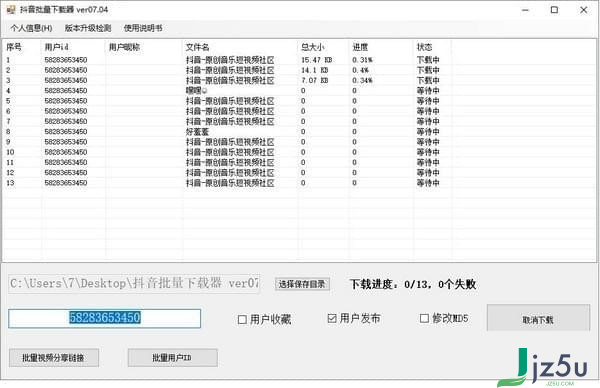The height and width of the screenshot is (388, 600).
Task: Click status 等待中 in row 13
Action: pos(428,183)
